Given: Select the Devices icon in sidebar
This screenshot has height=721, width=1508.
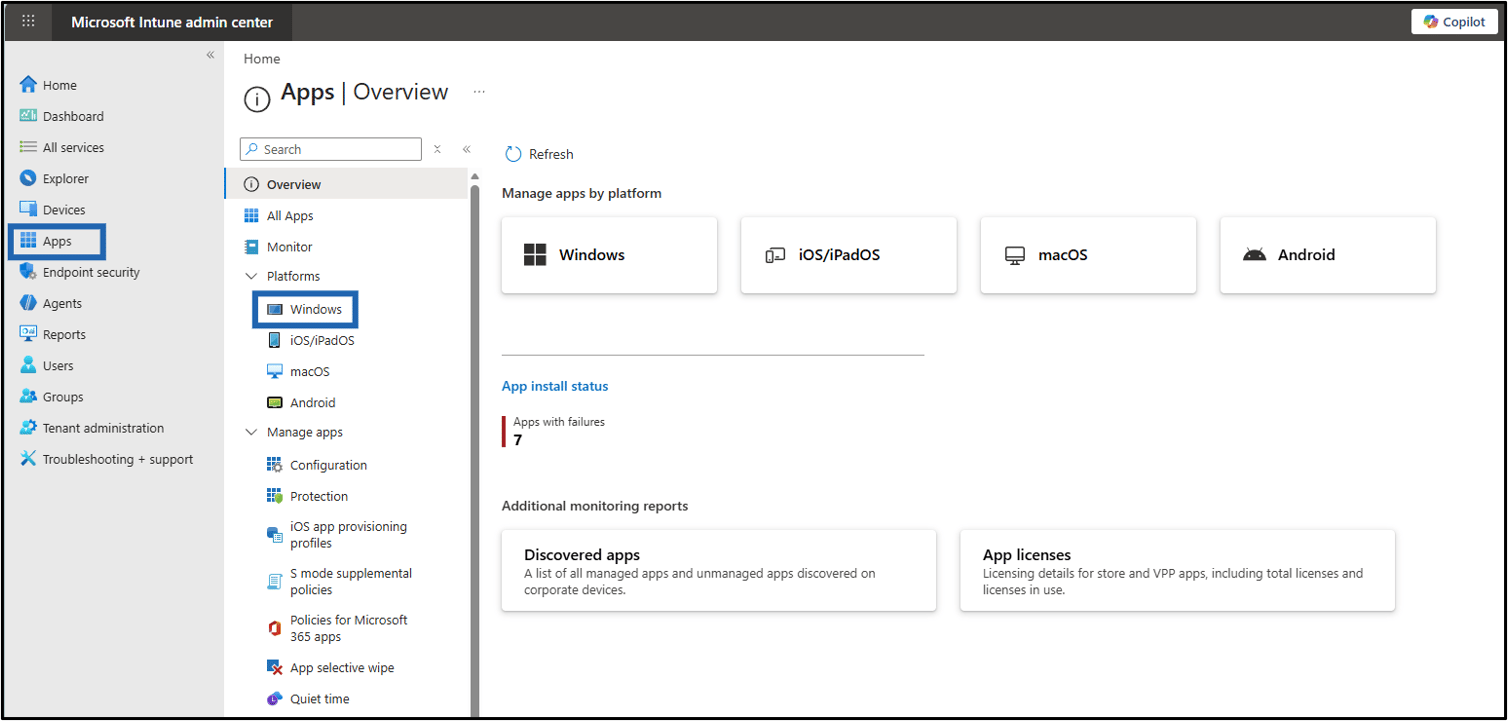Looking at the screenshot, I should (x=28, y=209).
